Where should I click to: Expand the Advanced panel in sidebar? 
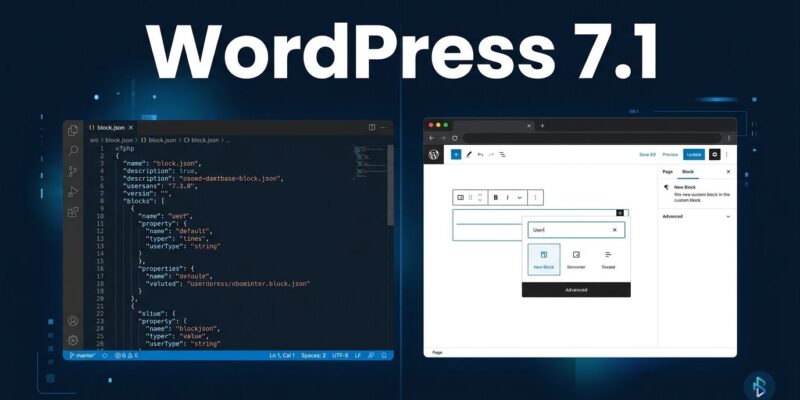696,216
